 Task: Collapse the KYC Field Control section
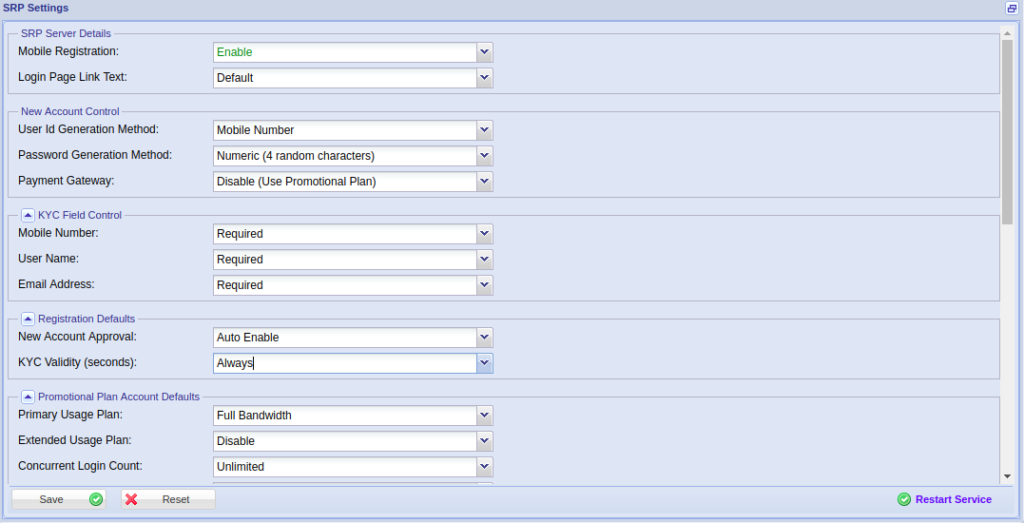[28, 215]
